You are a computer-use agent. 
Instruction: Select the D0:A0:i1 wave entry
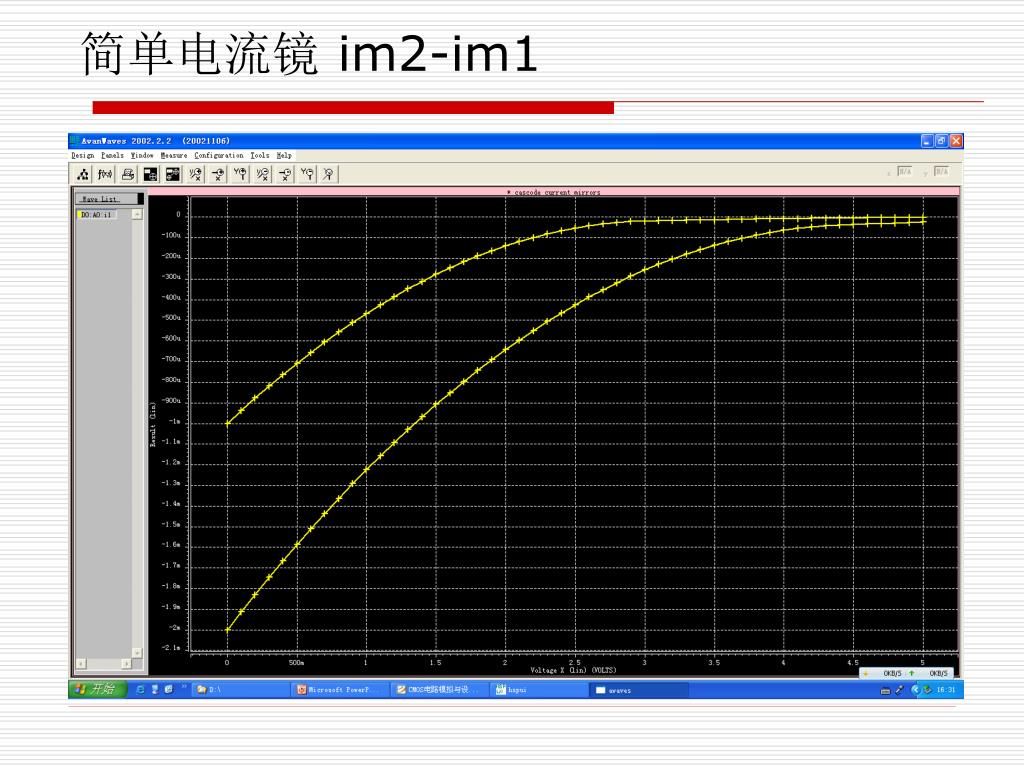(96, 215)
